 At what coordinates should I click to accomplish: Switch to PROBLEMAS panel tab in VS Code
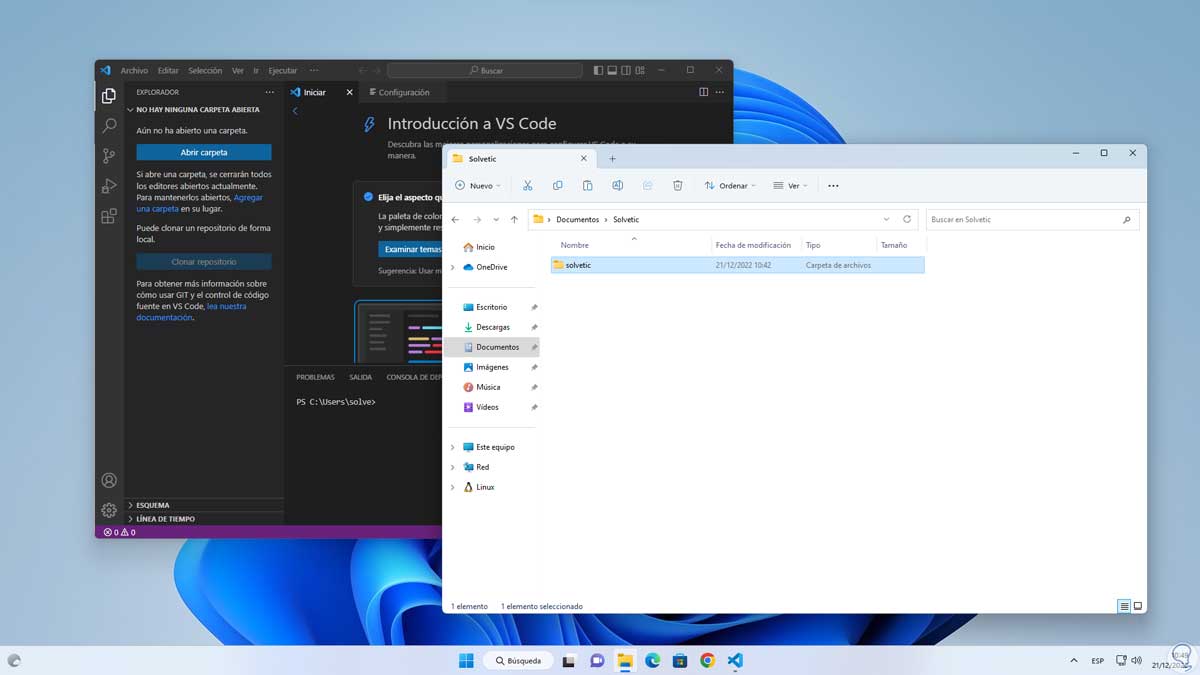pos(315,377)
